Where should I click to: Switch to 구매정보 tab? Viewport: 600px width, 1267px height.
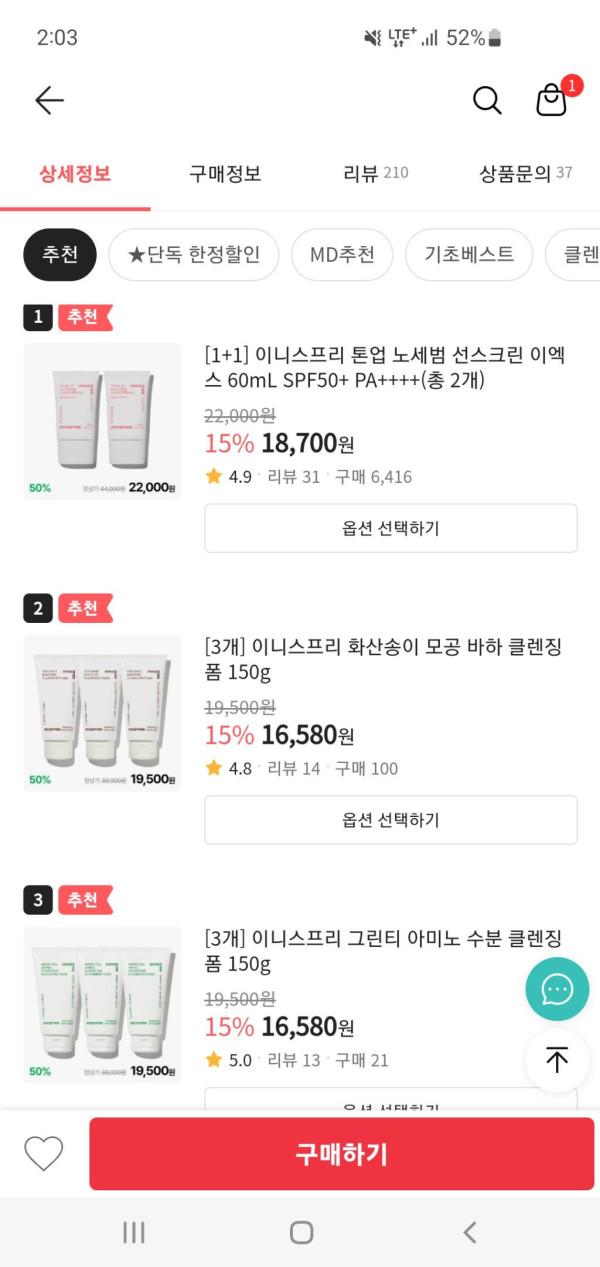225,173
